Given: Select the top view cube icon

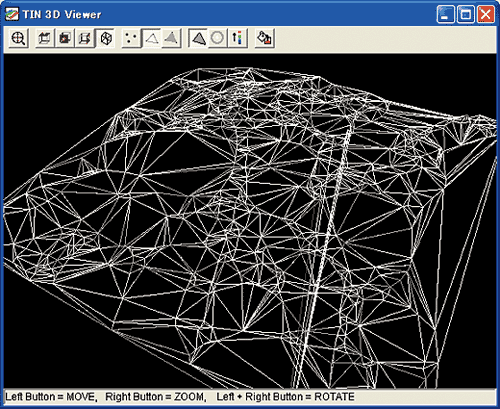Looking at the screenshot, I should pos(45,38).
